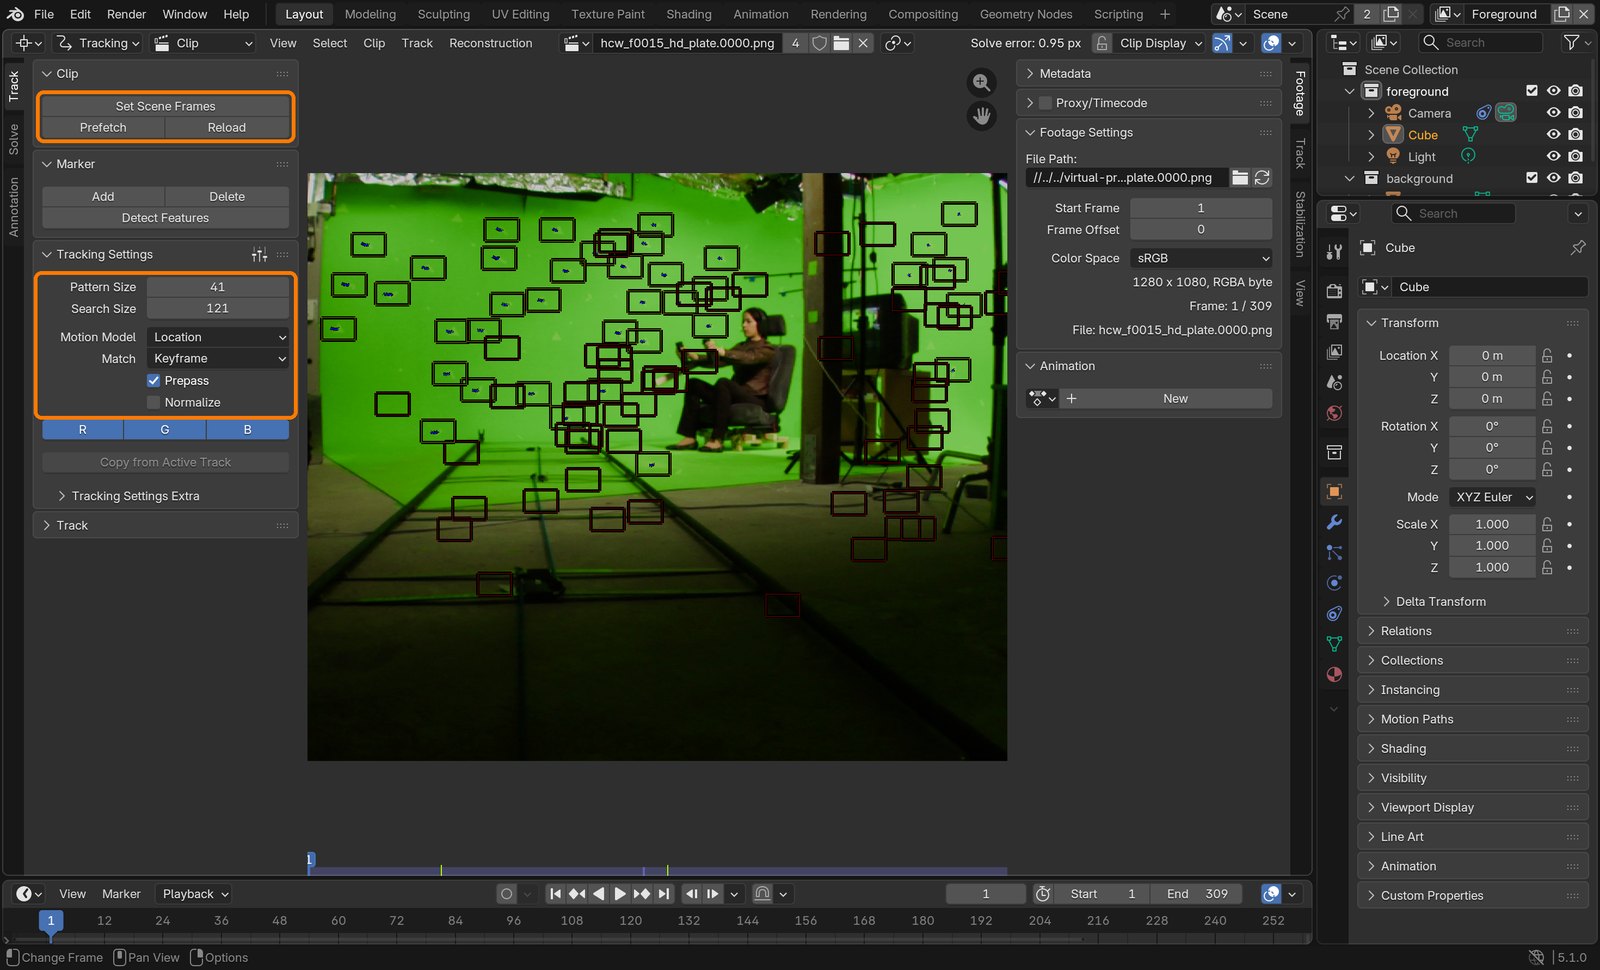This screenshot has width=1600, height=970.
Task: Switch to the Solve sidebar tab
Action: coord(14,139)
